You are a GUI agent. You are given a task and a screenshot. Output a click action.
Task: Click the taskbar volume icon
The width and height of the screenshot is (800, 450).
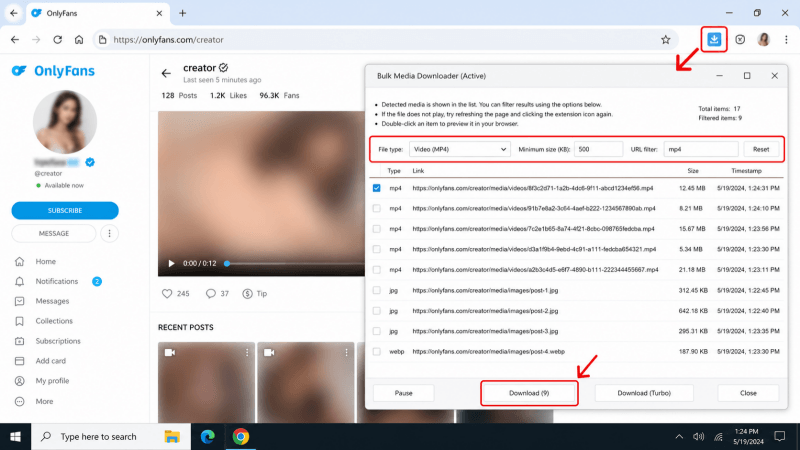point(698,437)
